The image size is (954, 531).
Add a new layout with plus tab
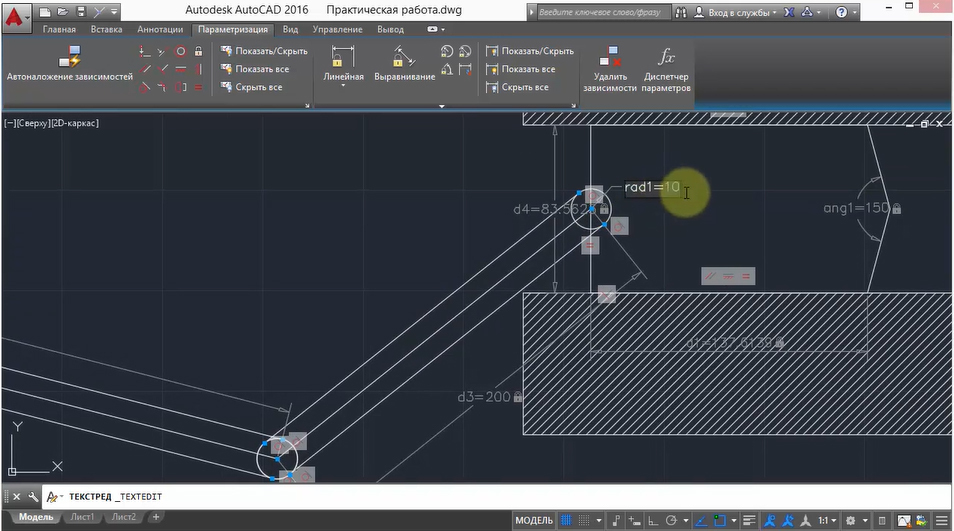click(156, 517)
